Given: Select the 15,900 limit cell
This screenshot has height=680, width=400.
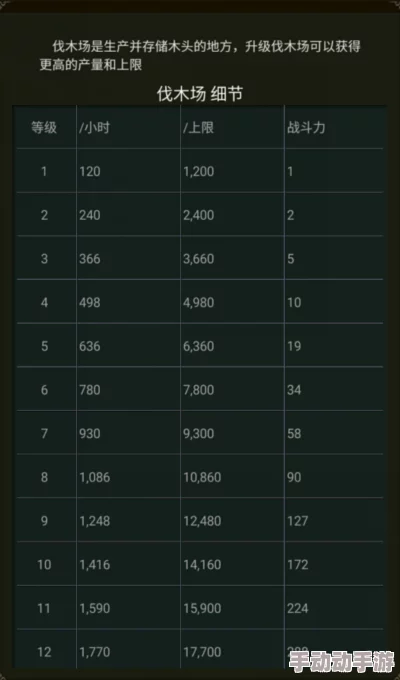Looking at the screenshot, I should (202, 608).
